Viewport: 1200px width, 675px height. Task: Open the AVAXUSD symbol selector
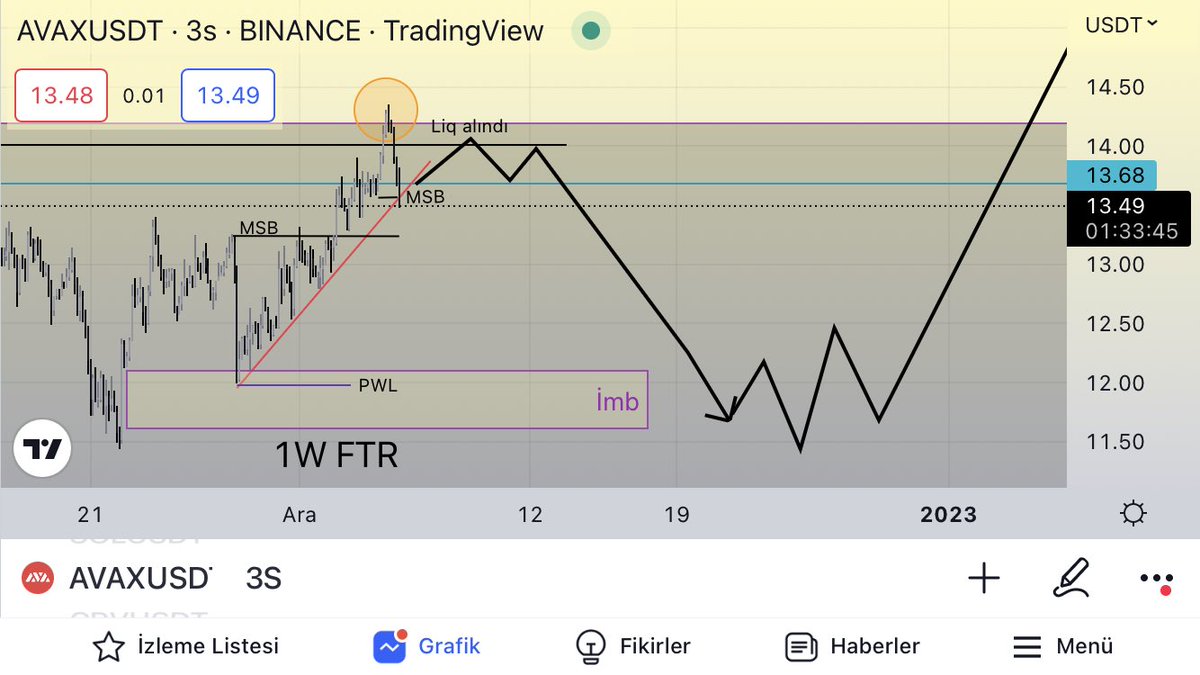(x=140, y=578)
